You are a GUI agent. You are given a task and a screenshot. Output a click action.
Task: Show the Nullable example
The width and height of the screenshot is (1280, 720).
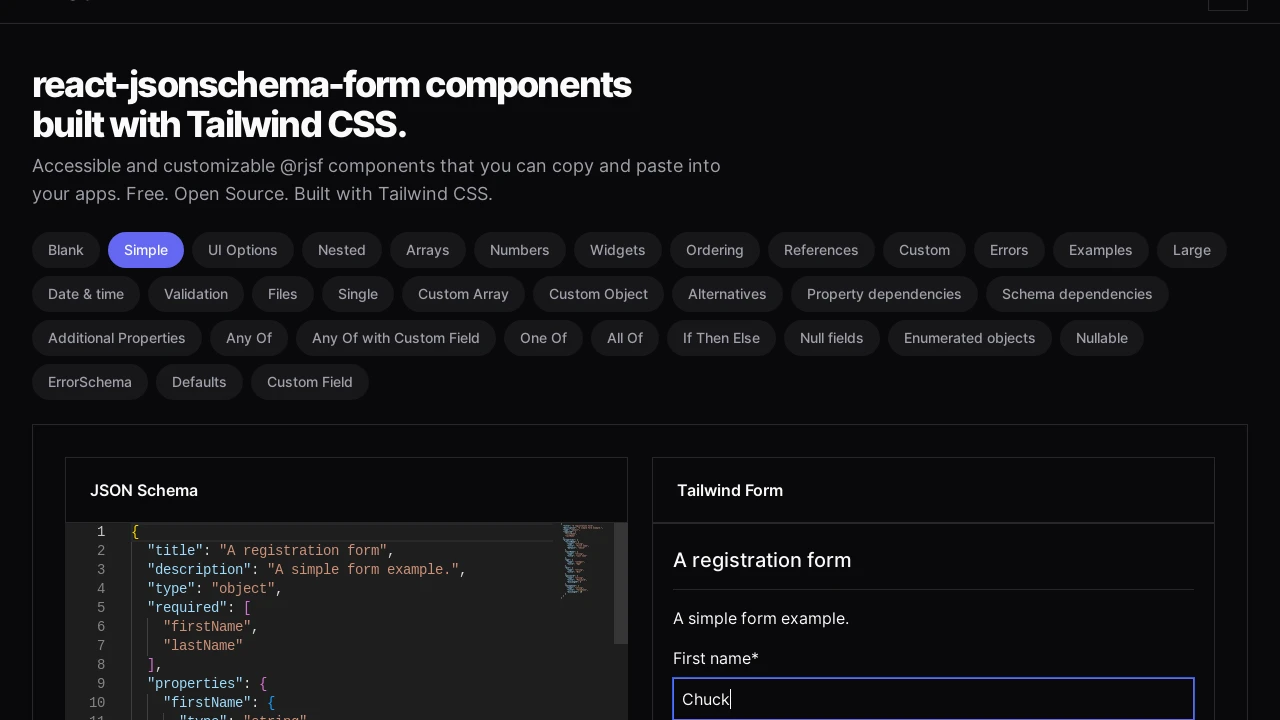pyautogui.click(x=1102, y=338)
